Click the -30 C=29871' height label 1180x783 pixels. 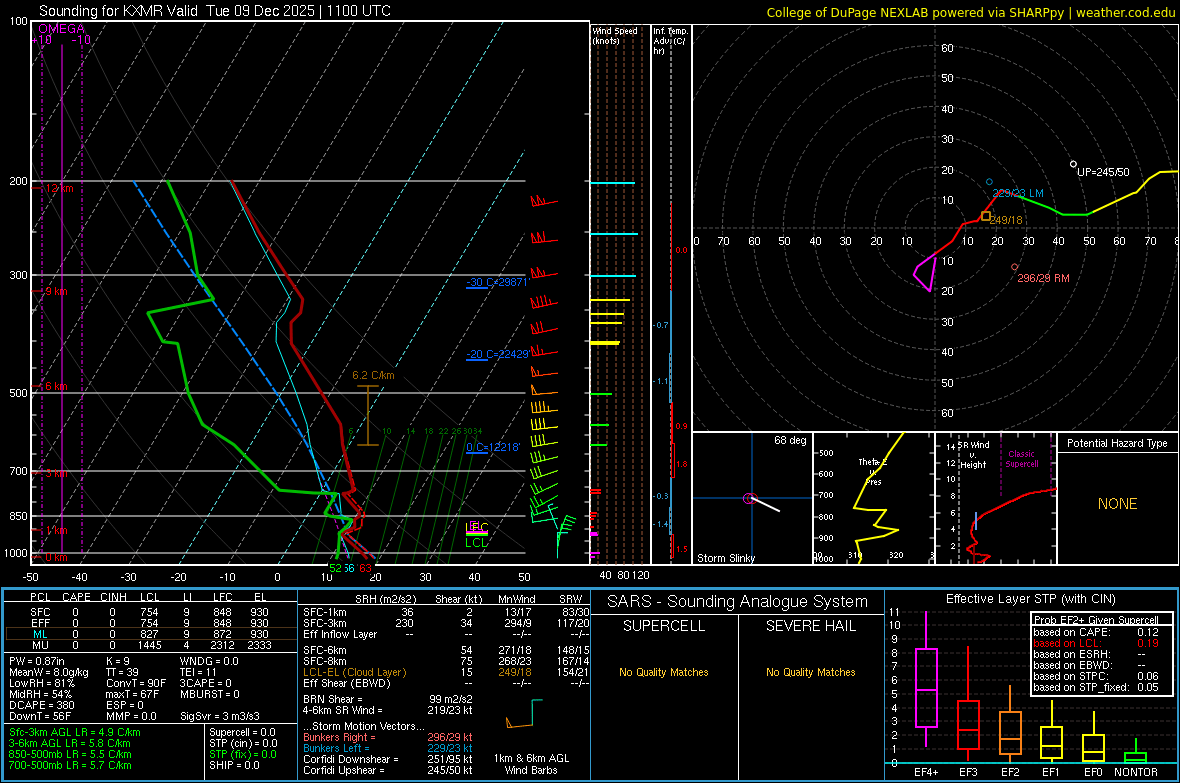497,282
